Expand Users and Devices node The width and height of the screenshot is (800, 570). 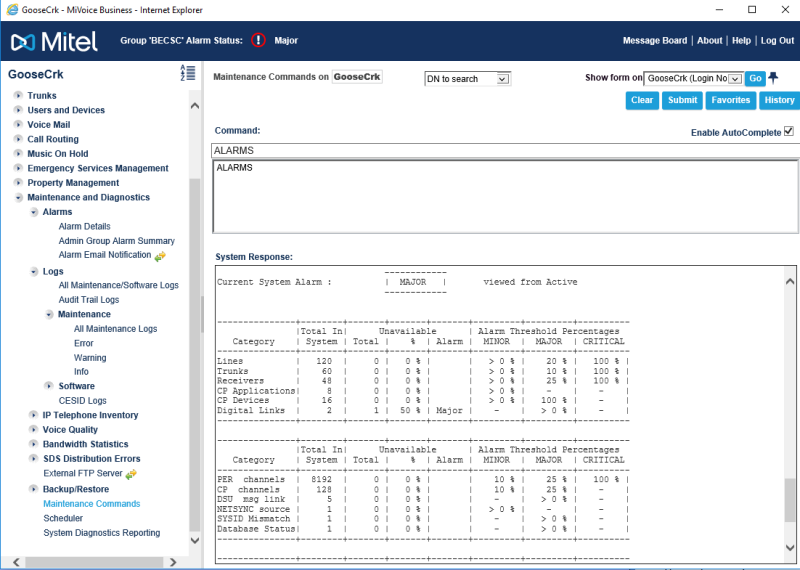coord(18,110)
